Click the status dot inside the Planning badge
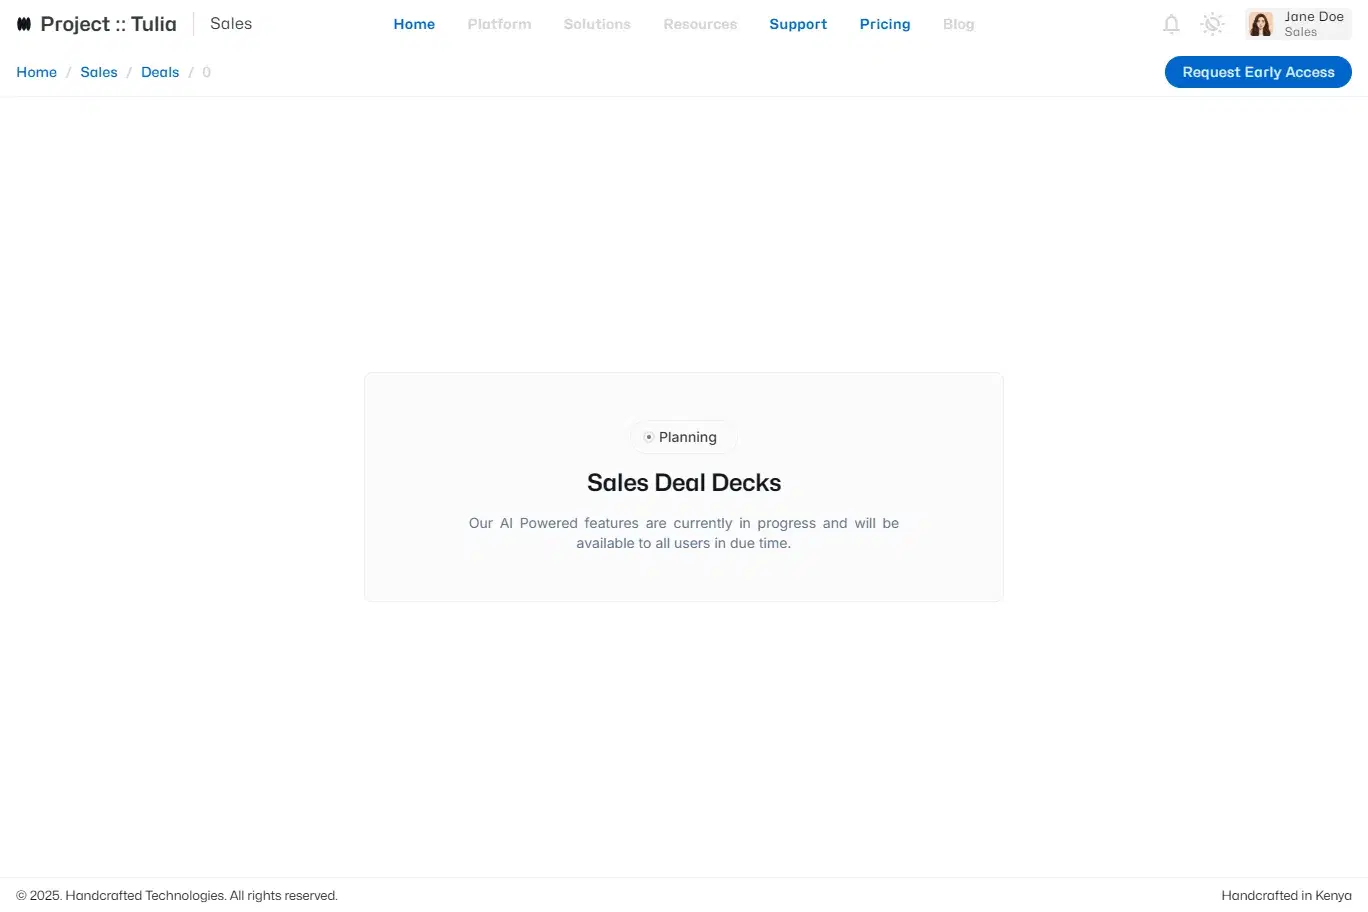The width and height of the screenshot is (1368, 912). pos(651,437)
